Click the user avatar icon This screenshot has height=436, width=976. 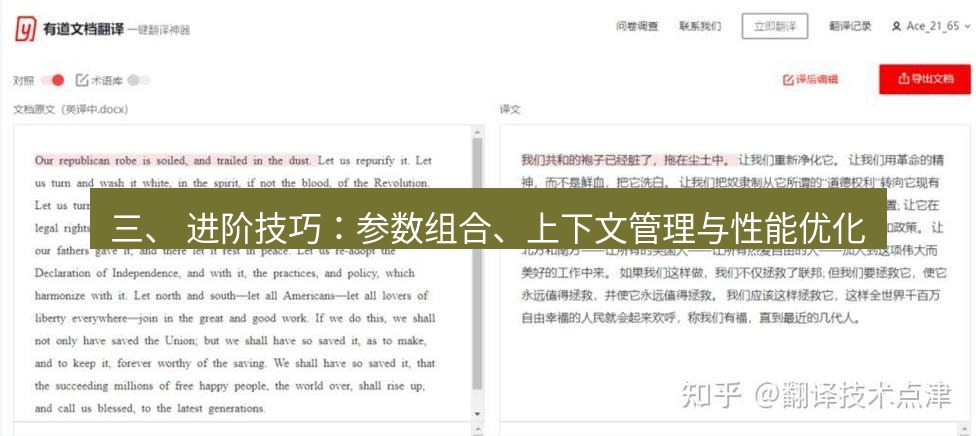(896, 27)
